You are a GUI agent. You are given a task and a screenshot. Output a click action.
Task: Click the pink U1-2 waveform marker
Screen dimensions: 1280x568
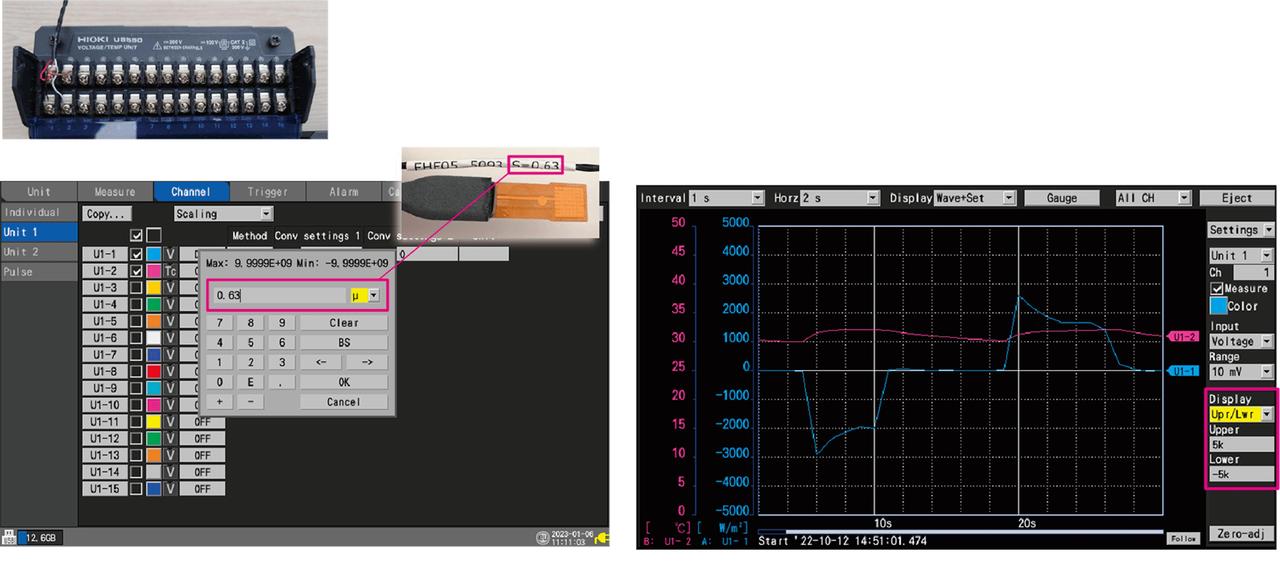pos(1184,337)
